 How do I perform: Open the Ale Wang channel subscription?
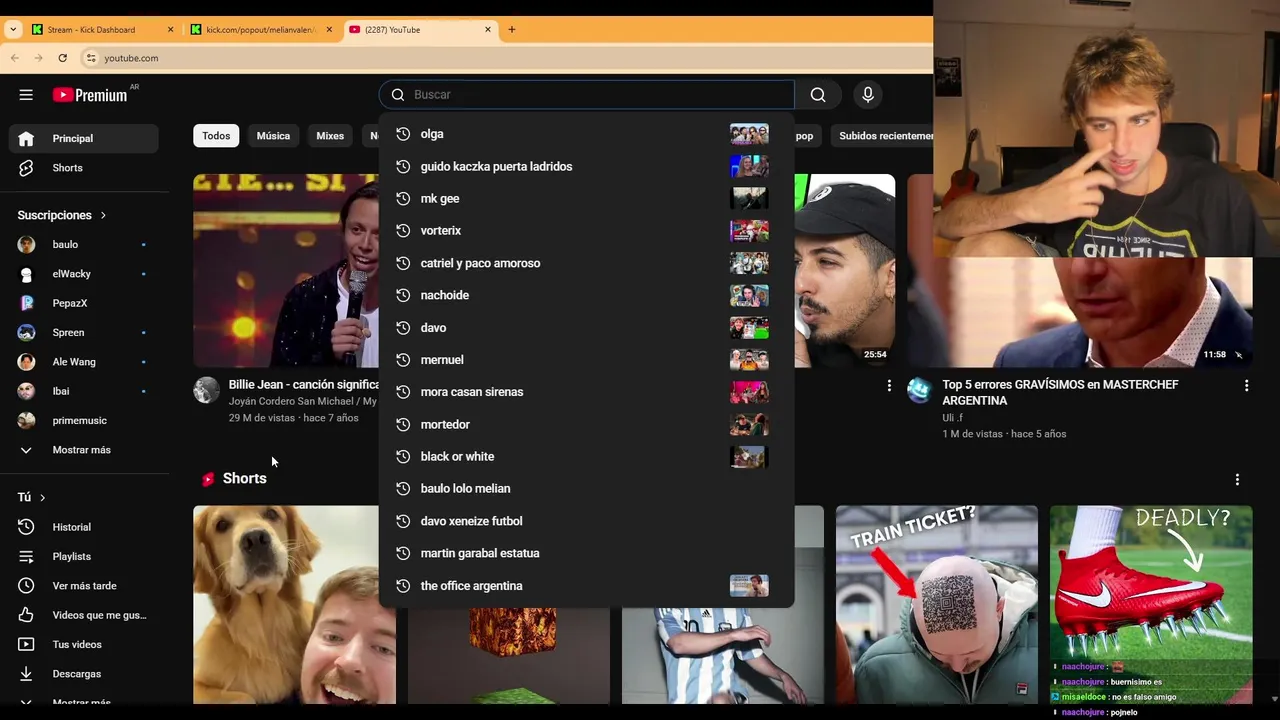[x=84, y=362]
